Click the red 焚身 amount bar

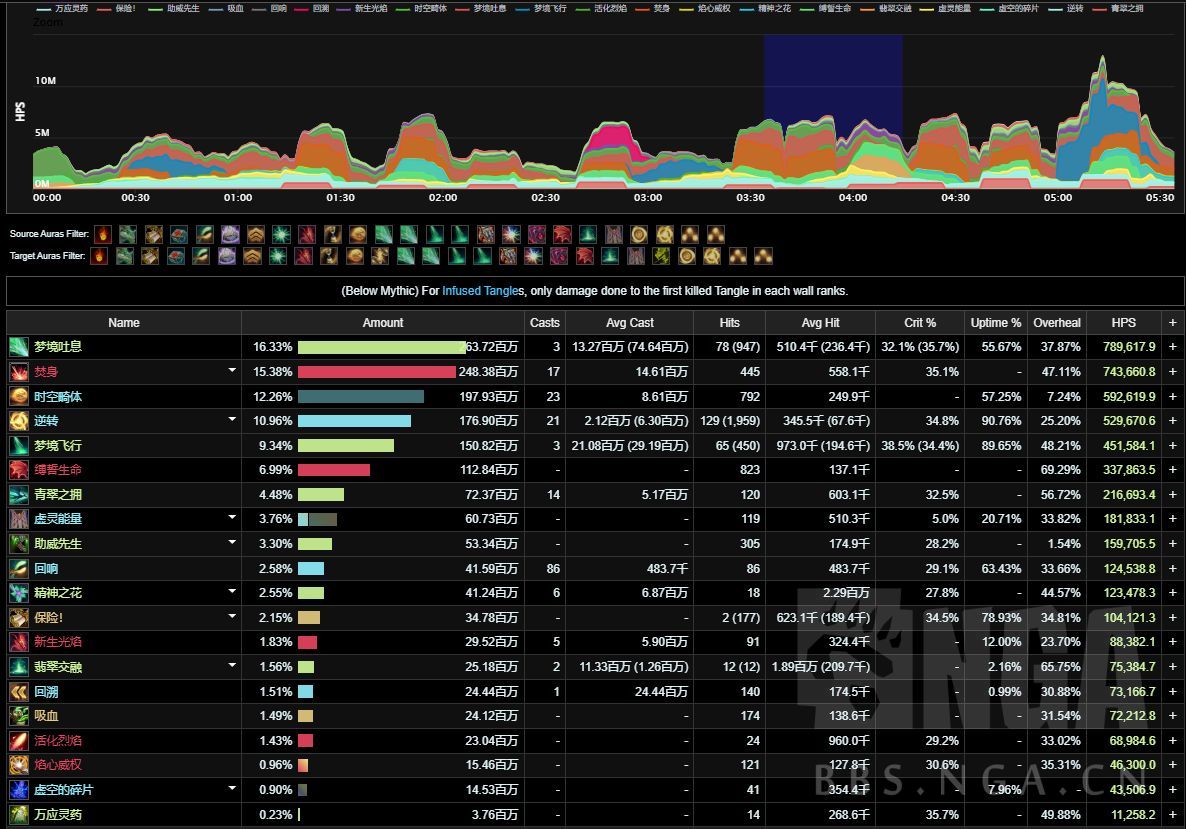pyautogui.click(x=376, y=372)
